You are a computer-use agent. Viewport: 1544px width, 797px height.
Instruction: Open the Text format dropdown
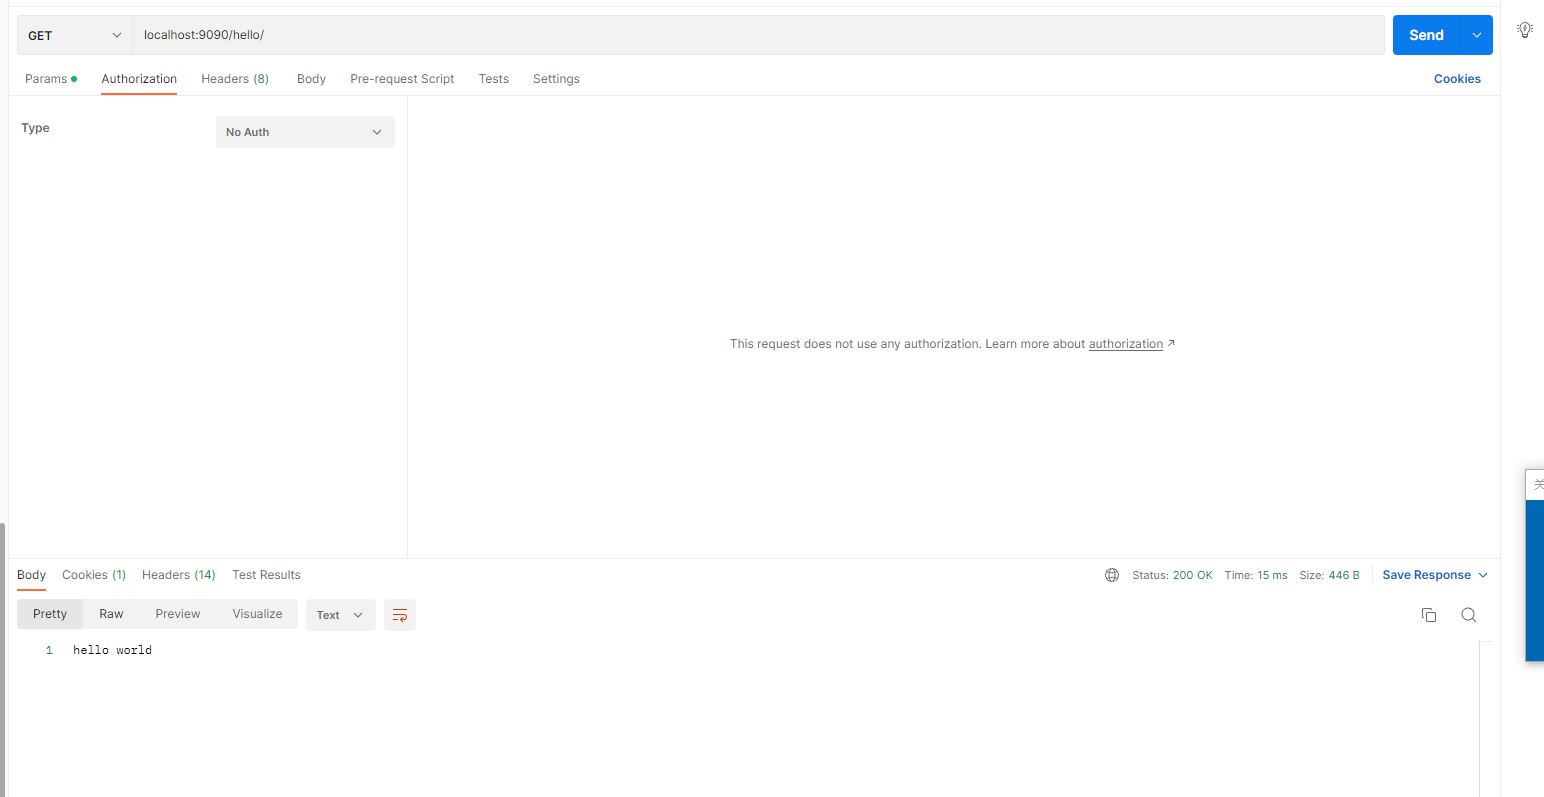(340, 615)
